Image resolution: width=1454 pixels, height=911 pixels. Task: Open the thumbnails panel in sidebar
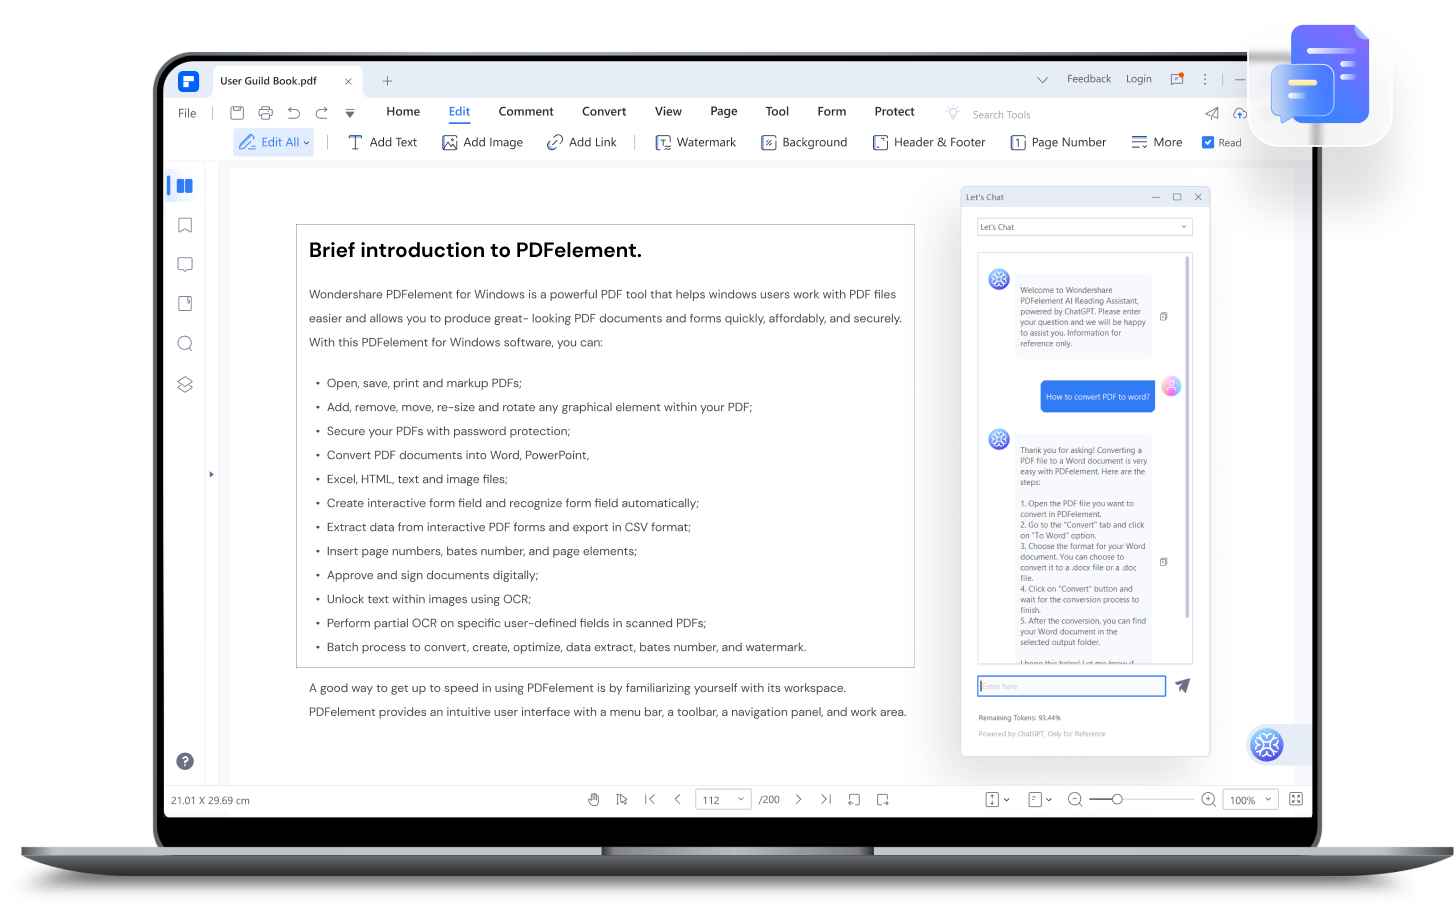tap(184, 186)
